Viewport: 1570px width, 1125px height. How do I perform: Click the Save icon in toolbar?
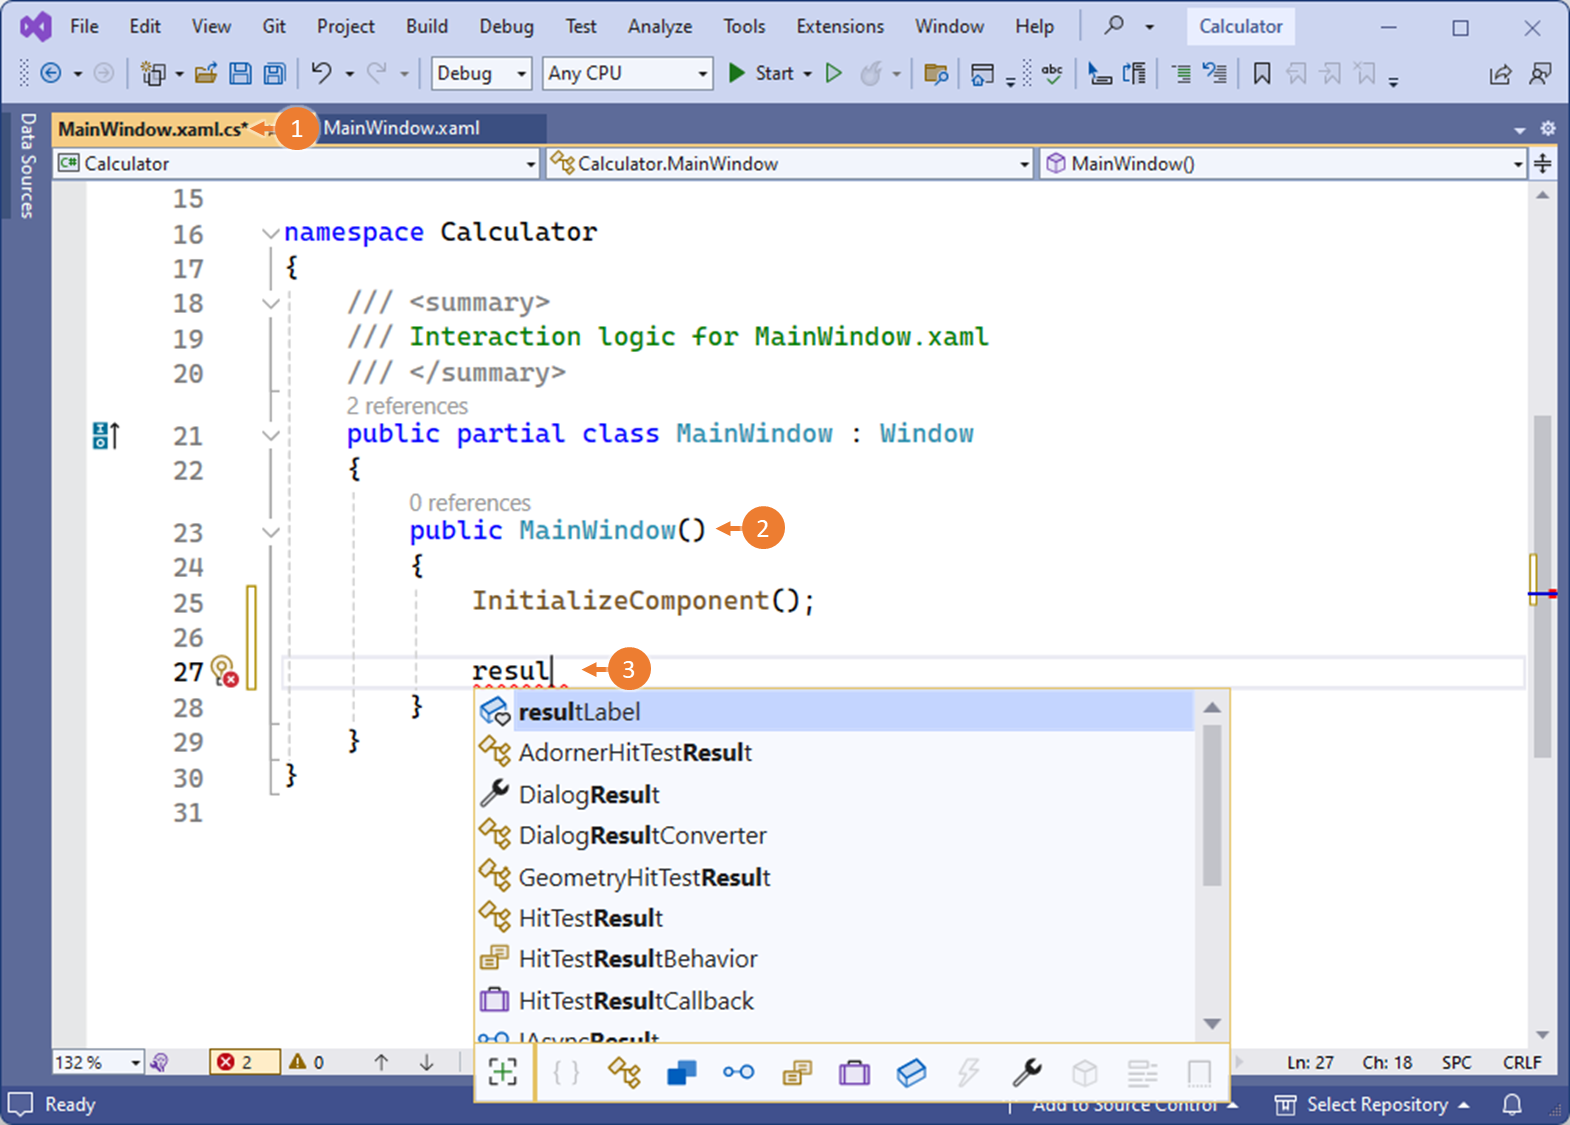tap(240, 73)
